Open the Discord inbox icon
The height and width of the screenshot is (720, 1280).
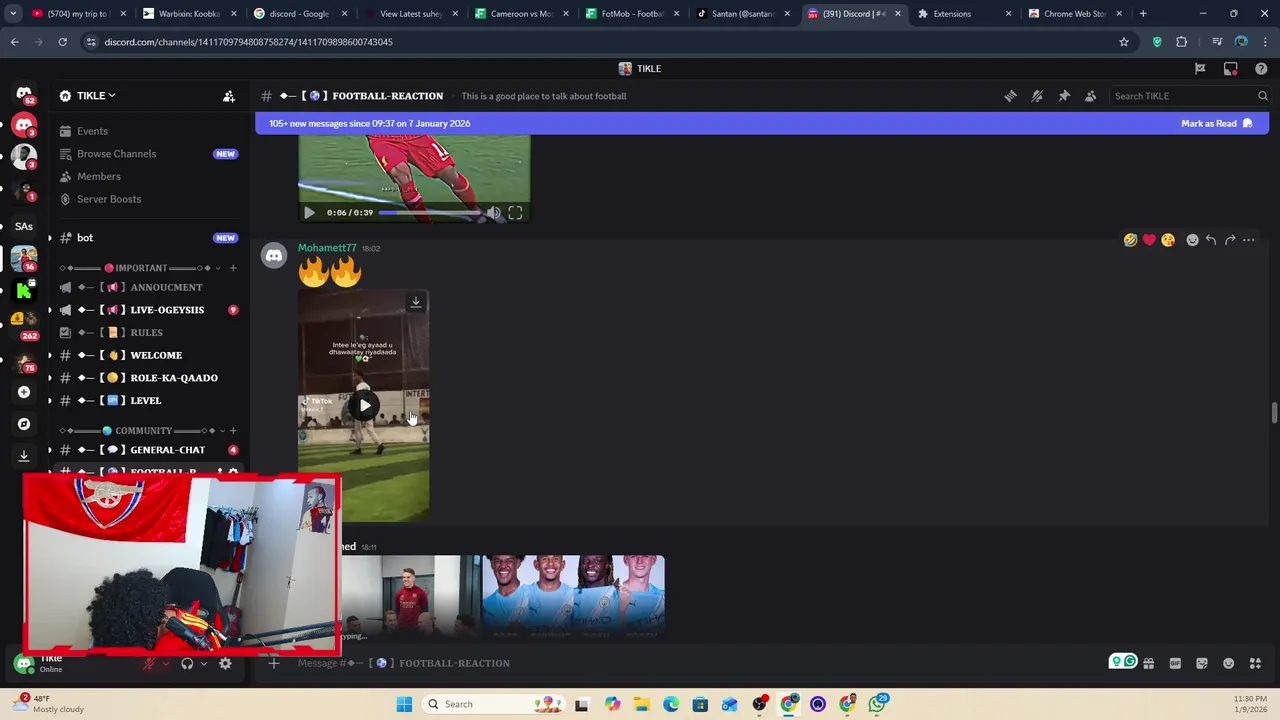[1231, 69]
